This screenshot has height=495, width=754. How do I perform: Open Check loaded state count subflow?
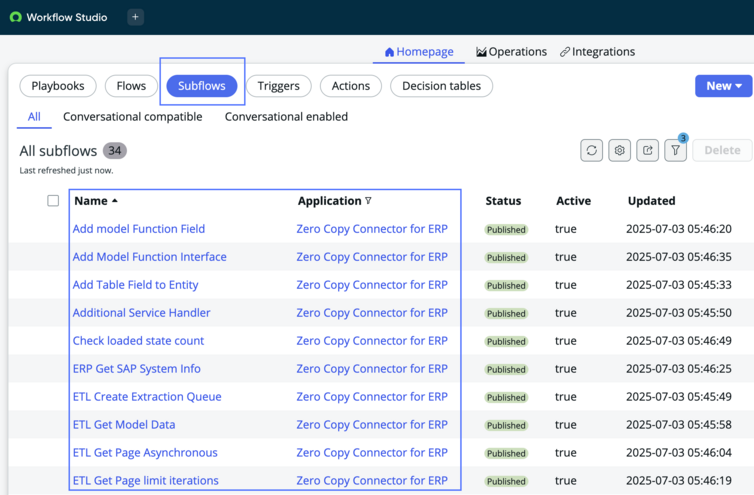138,341
